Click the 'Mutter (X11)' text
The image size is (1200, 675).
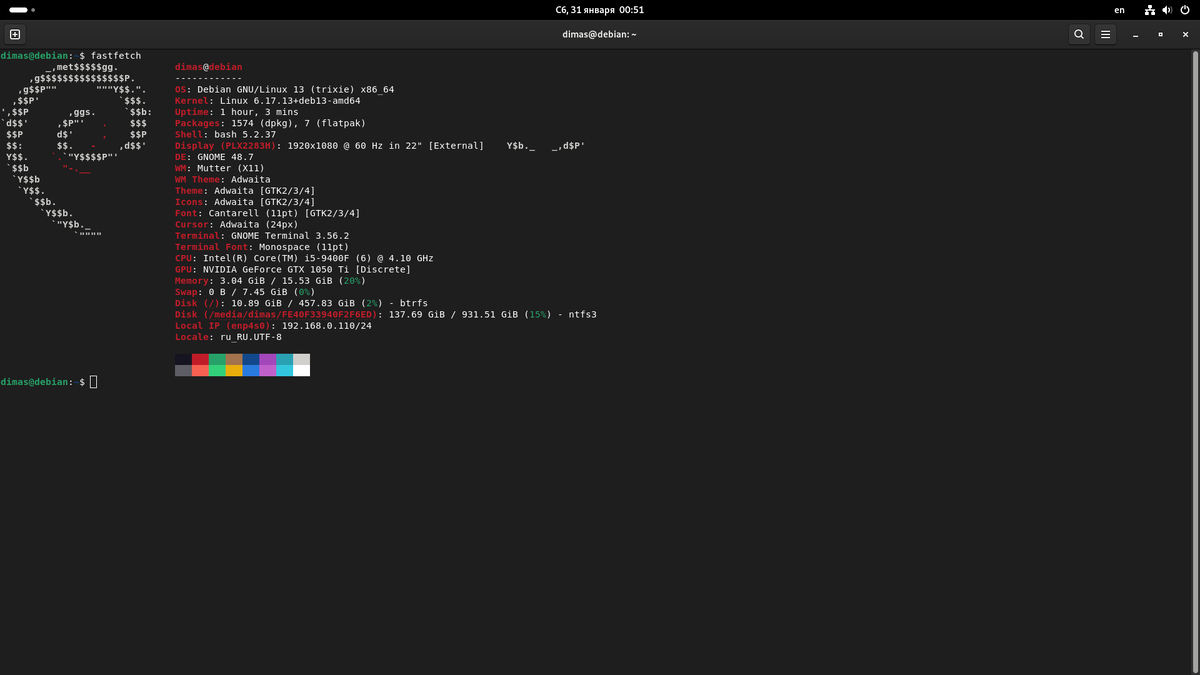pos(231,168)
